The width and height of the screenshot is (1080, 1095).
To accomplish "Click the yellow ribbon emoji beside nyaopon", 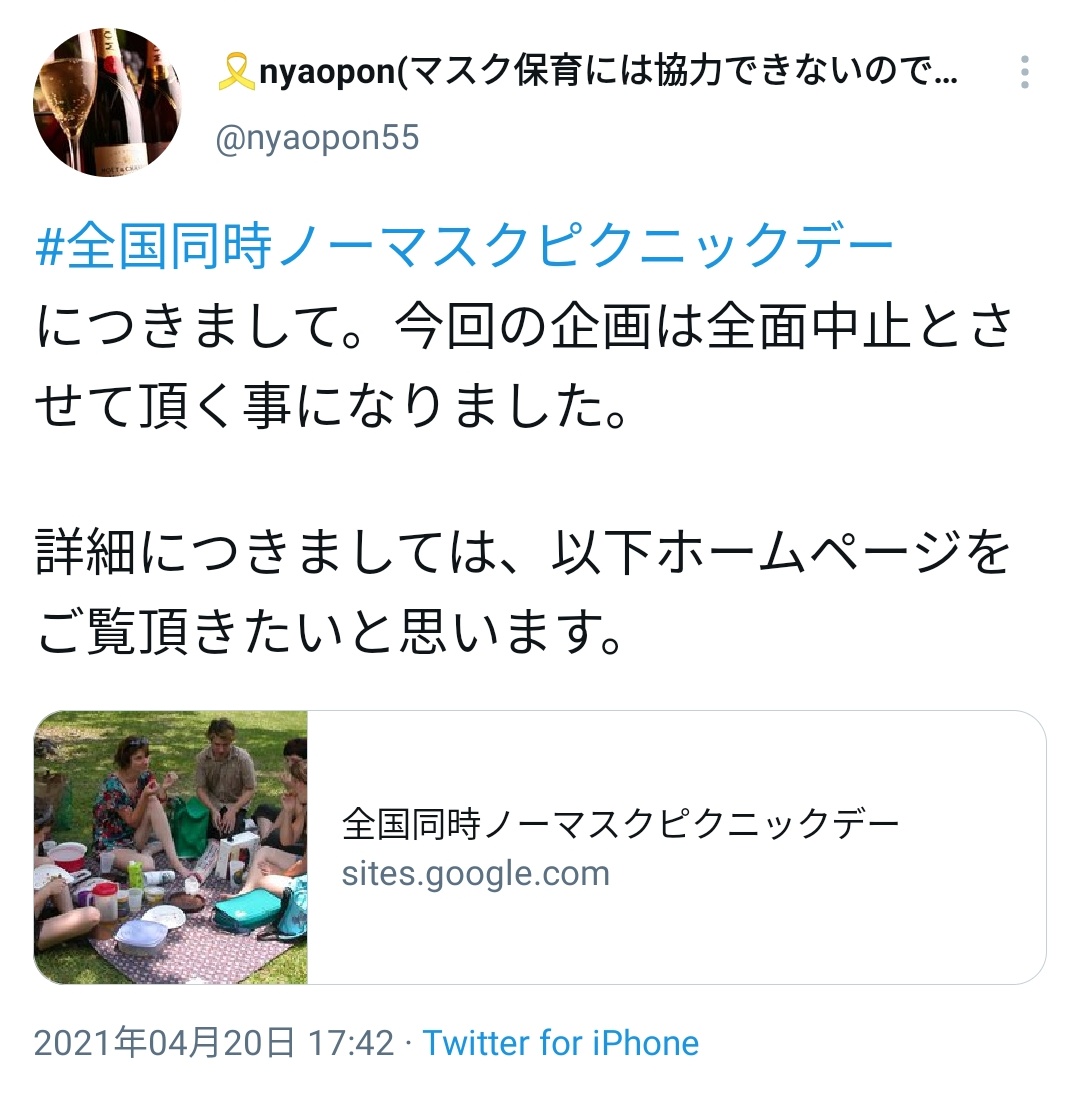I will [x=236, y=72].
